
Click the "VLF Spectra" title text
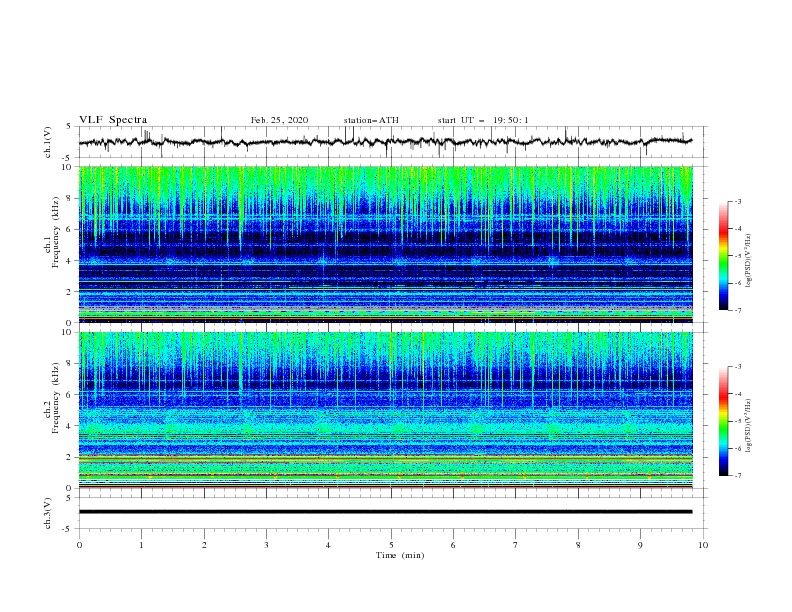[x=113, y=120]
